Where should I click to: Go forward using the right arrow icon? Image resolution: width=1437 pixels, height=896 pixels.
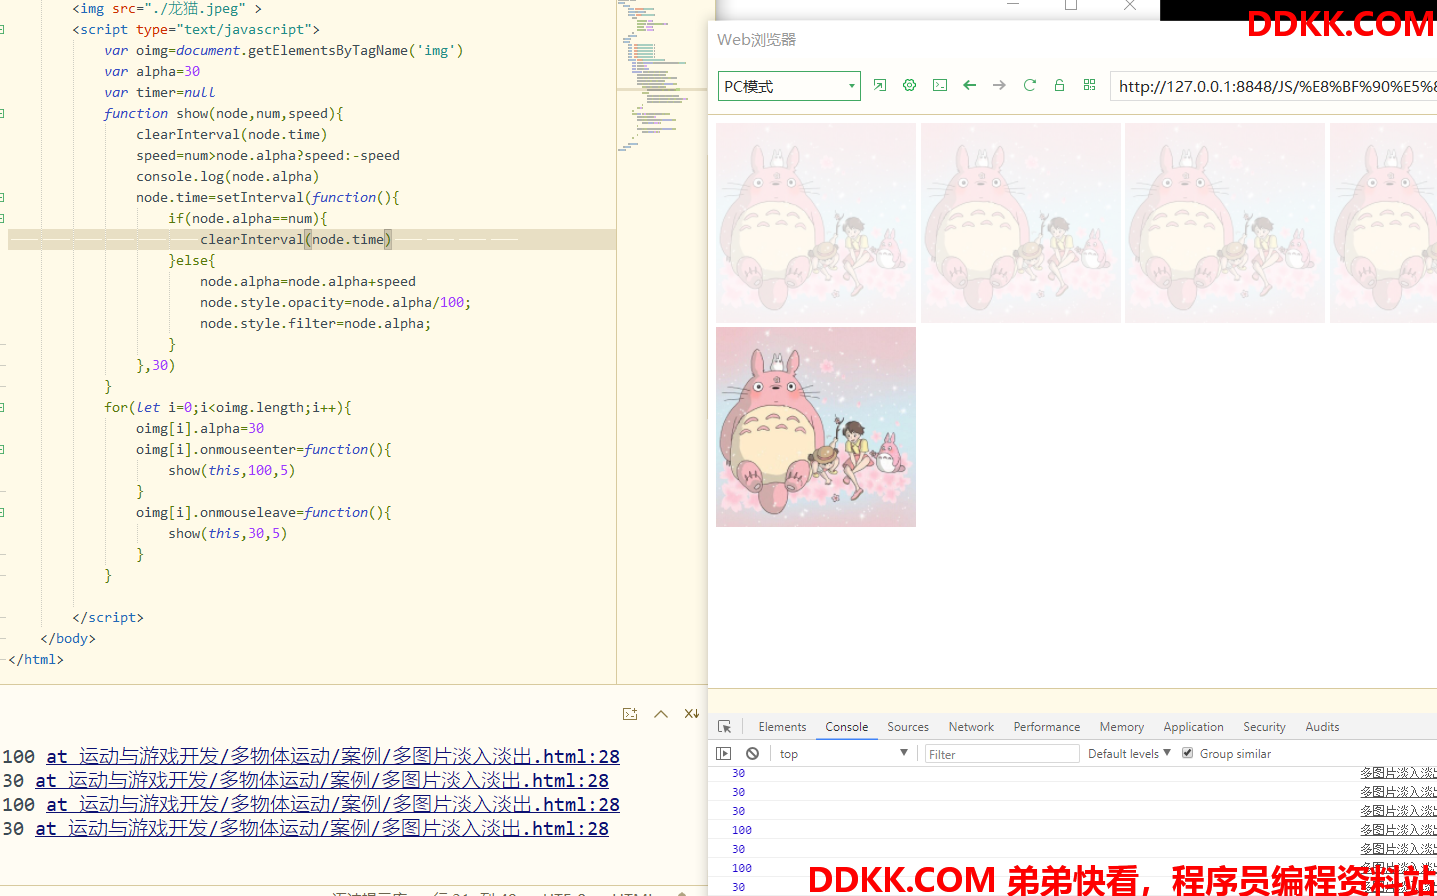tap(999, 86)
